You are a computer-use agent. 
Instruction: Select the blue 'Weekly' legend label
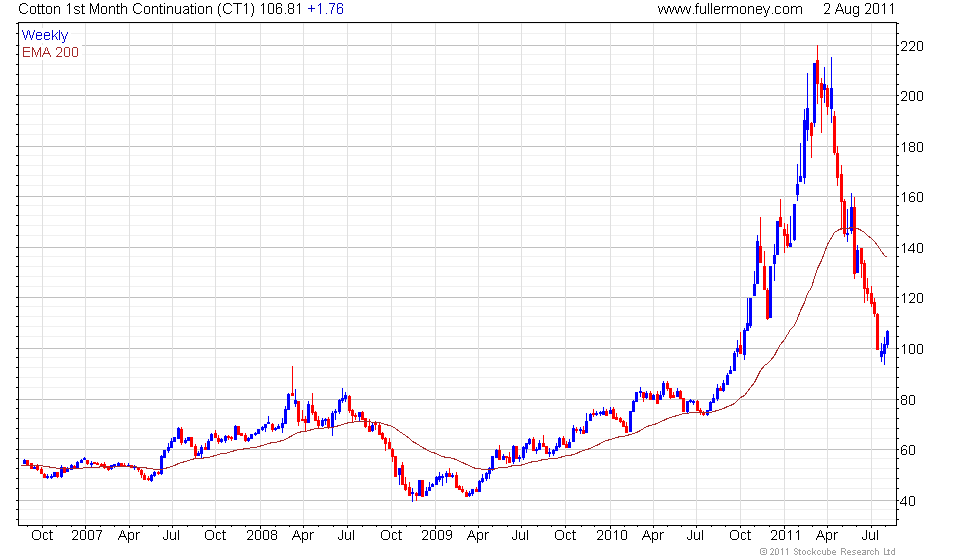(x=44, y=36)
